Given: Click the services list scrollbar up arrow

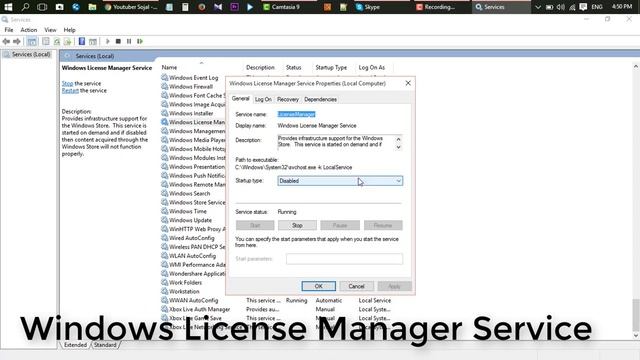Looking at the screenshot, I should click(636, 66).
